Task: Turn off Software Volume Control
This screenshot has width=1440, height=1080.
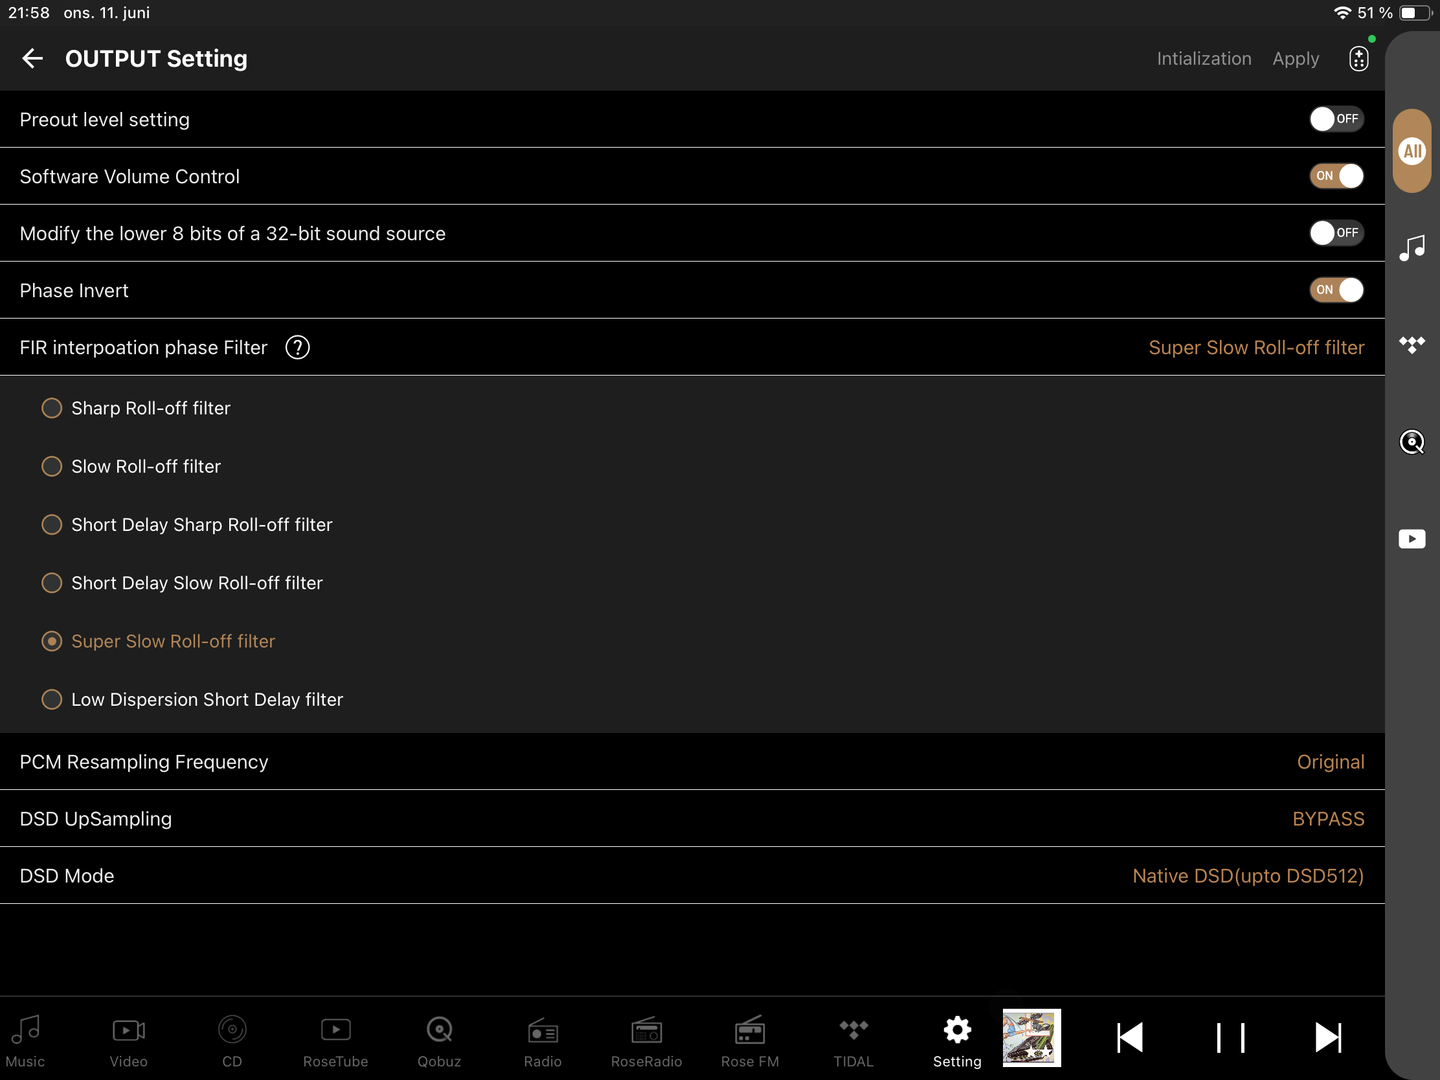Action: (x=1337, y=176)
